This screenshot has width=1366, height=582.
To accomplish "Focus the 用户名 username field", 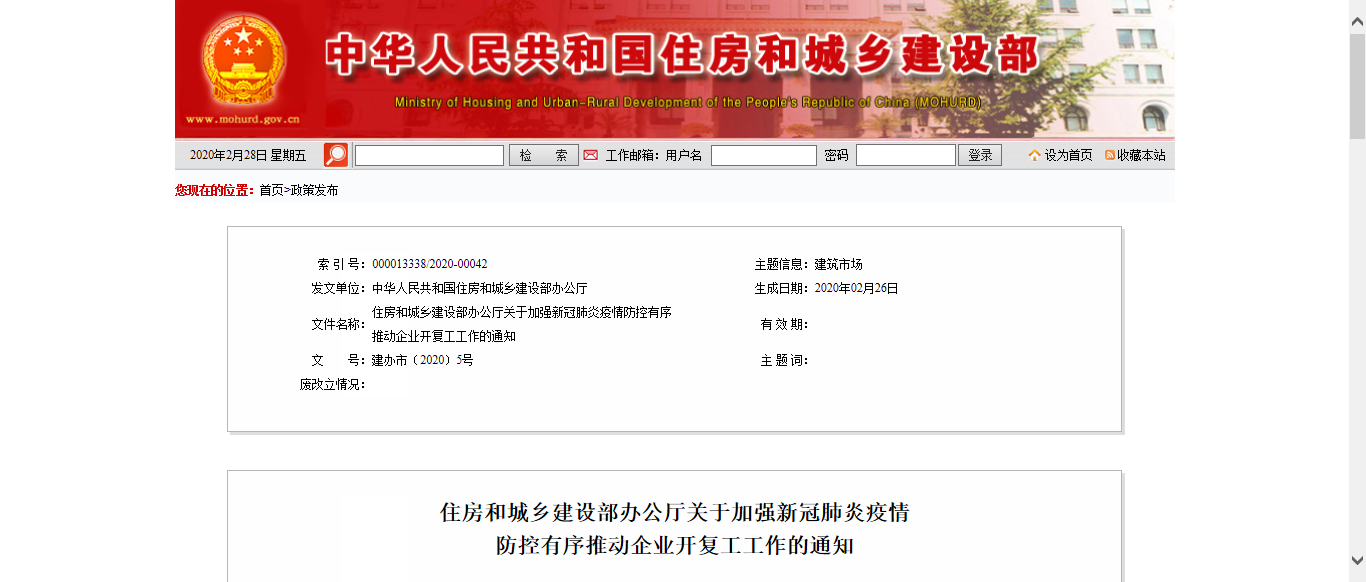I will coord(763,155).
